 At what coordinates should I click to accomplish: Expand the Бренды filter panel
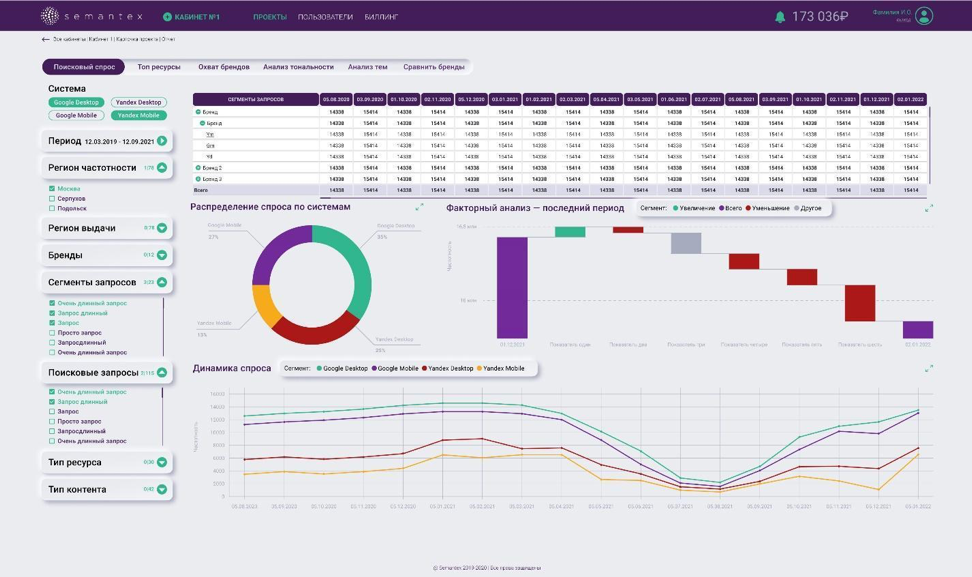coord(162,255)
